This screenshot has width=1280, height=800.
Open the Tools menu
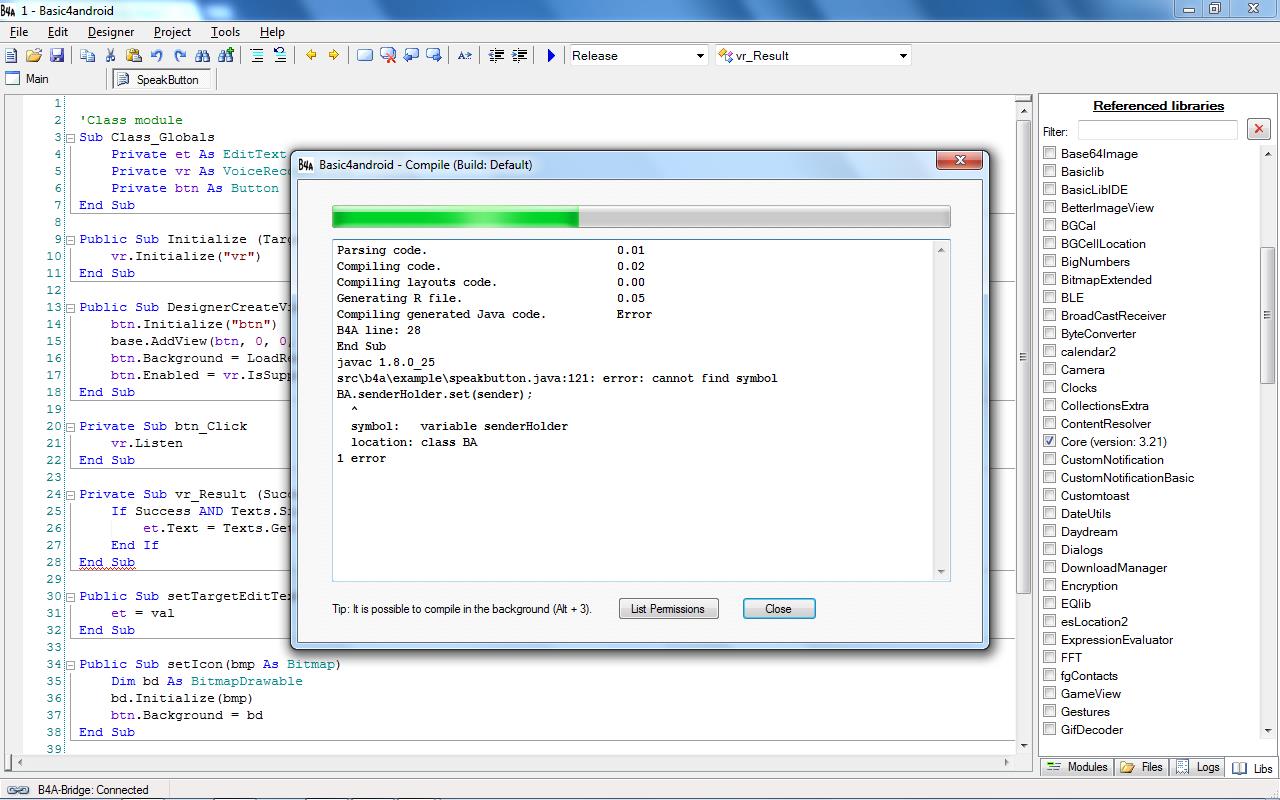click(x=225, y=32)
